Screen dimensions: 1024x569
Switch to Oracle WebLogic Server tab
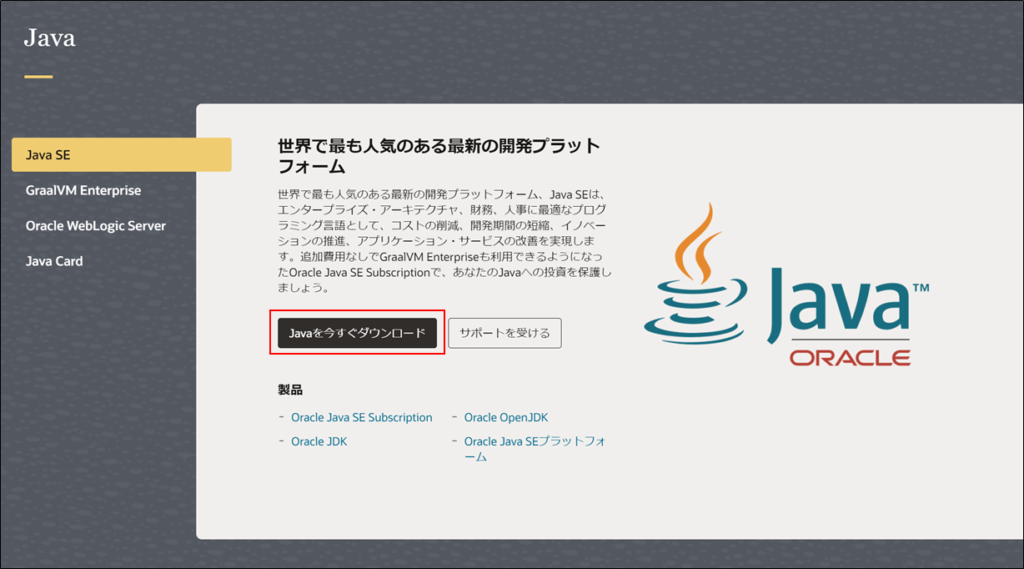click(96, 225)
